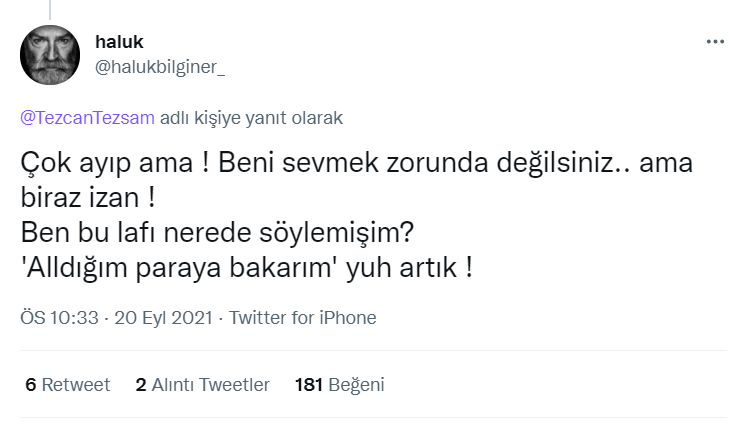Click the quote tweet count "2"
The height and width of the screenshot is (429, 729).
(x=141, y=384)
